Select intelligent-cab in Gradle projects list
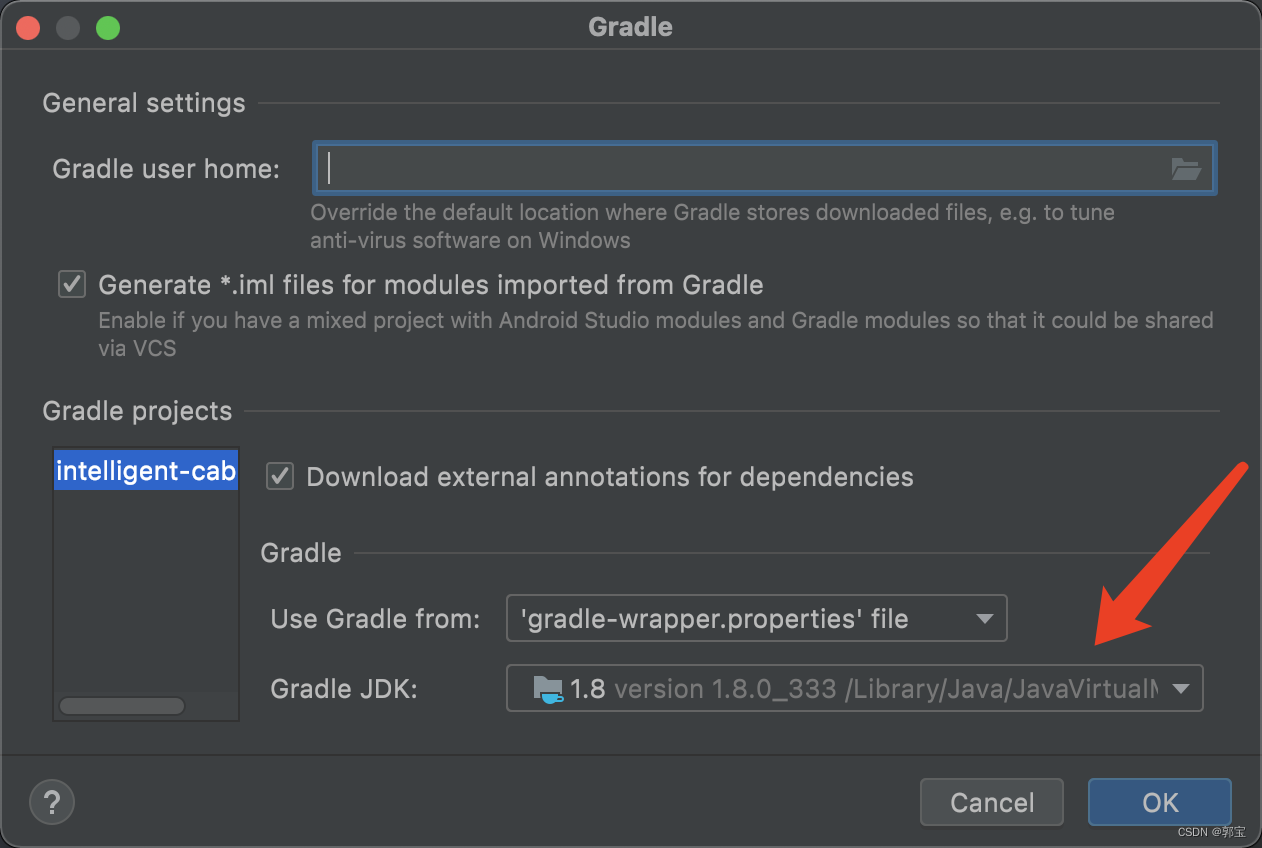1262x848 pixels. pos(145,470)
